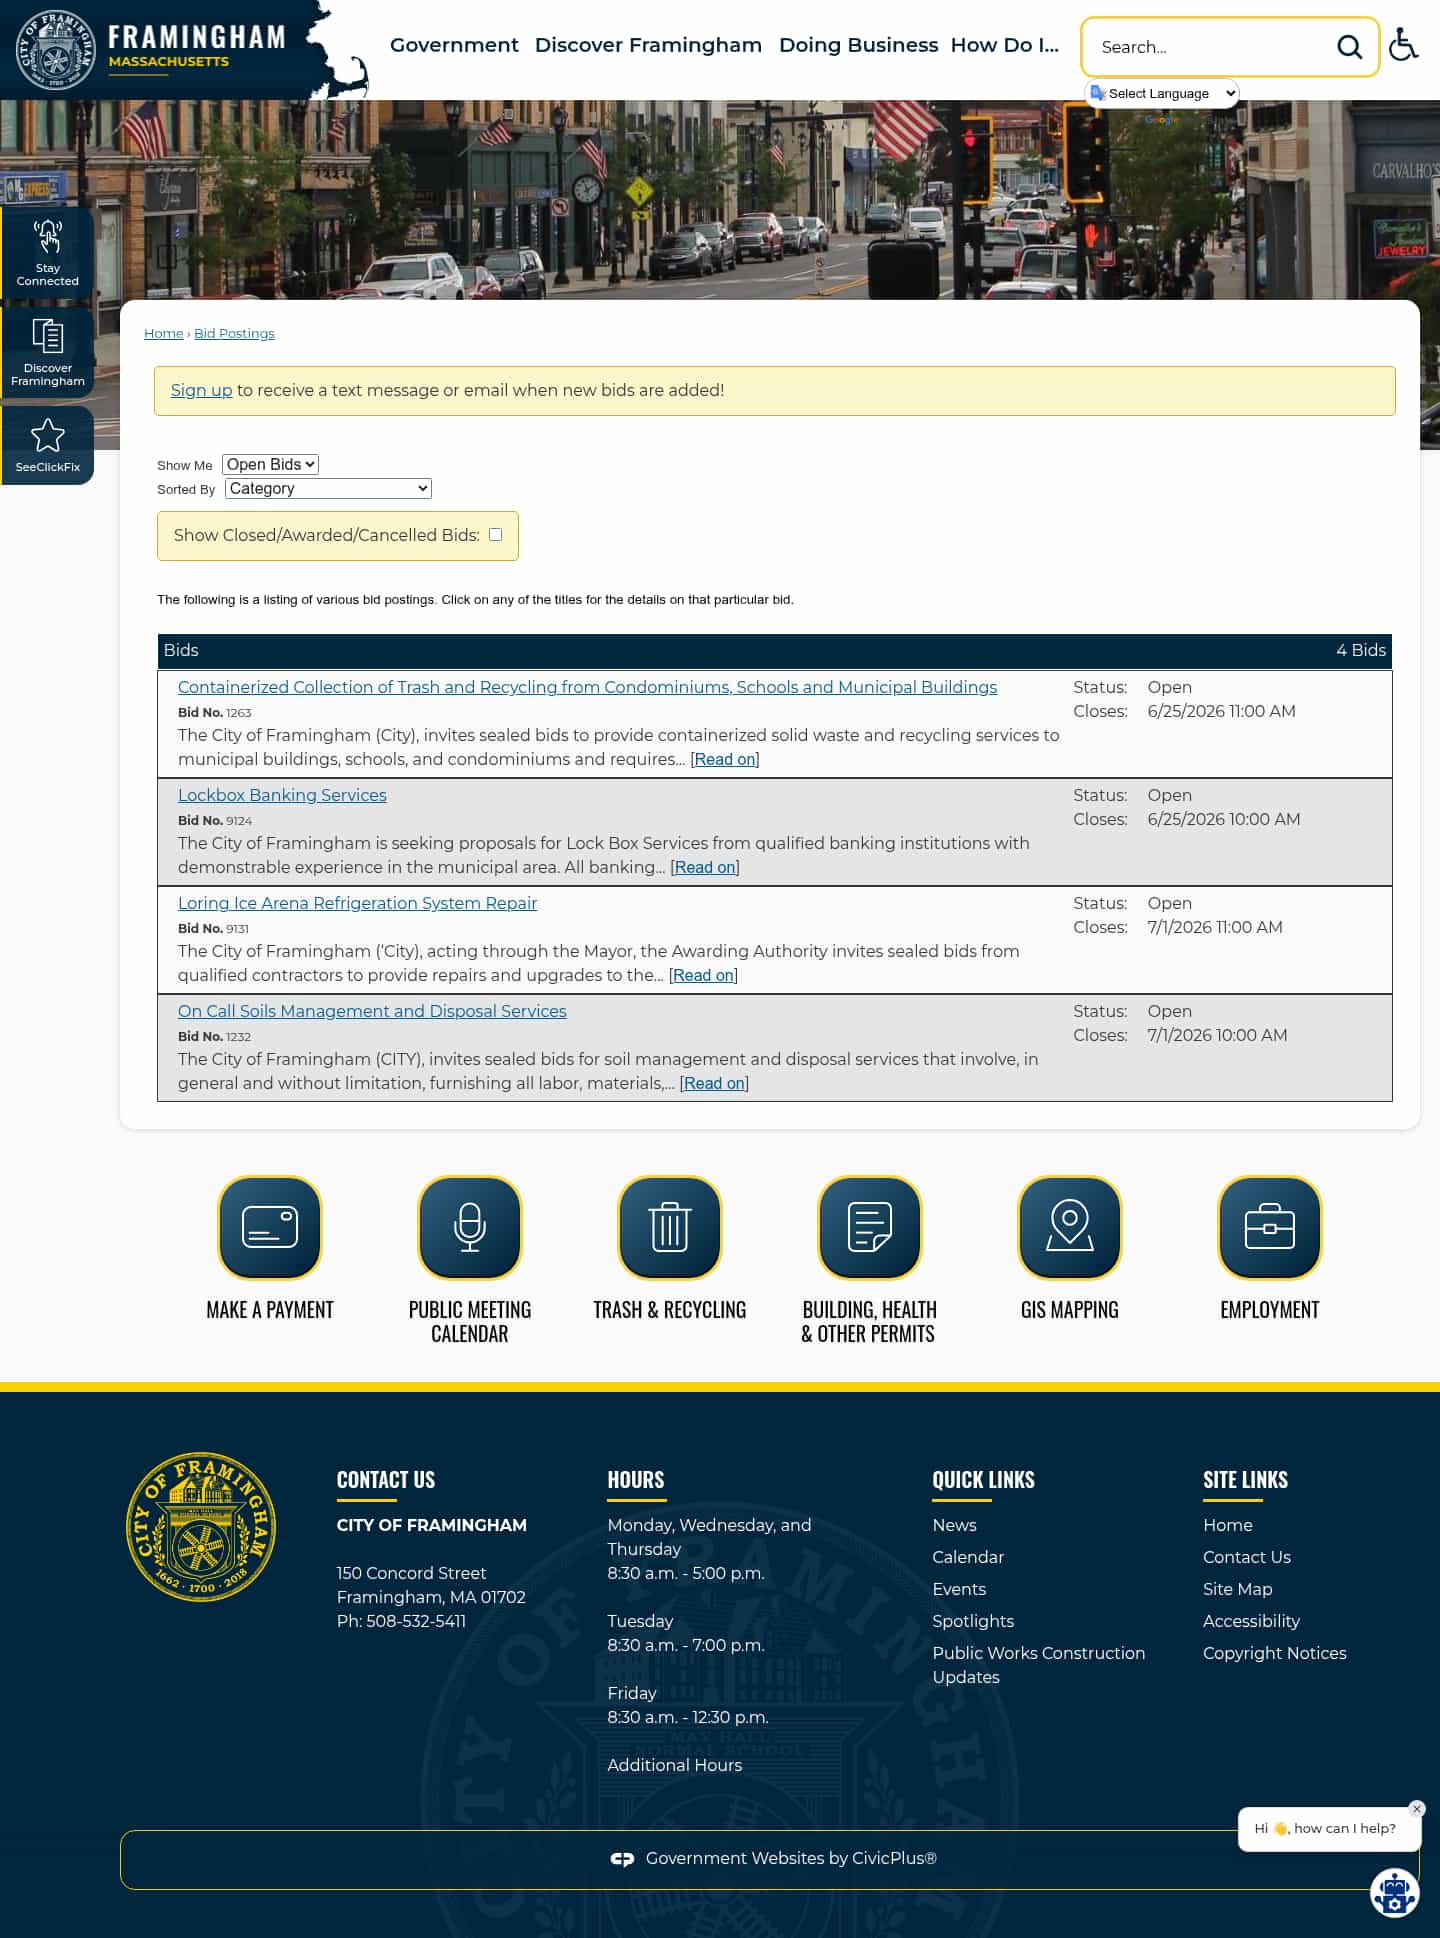
Task: Click the GIS Mapping pin icon
Action: pos(1070,1227)
